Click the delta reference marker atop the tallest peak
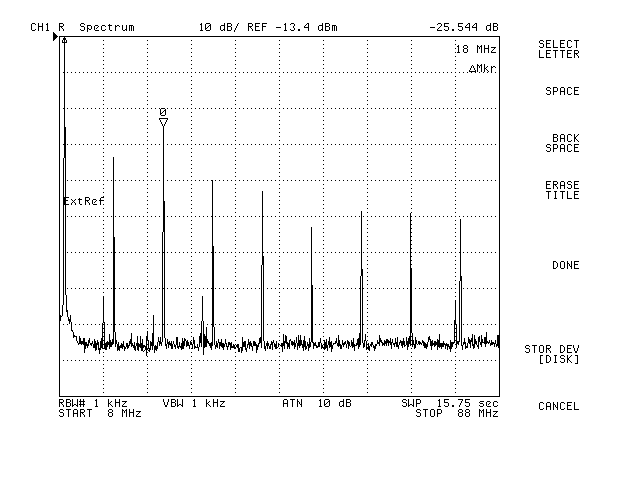The image size is (640, 480). point(64,41)
